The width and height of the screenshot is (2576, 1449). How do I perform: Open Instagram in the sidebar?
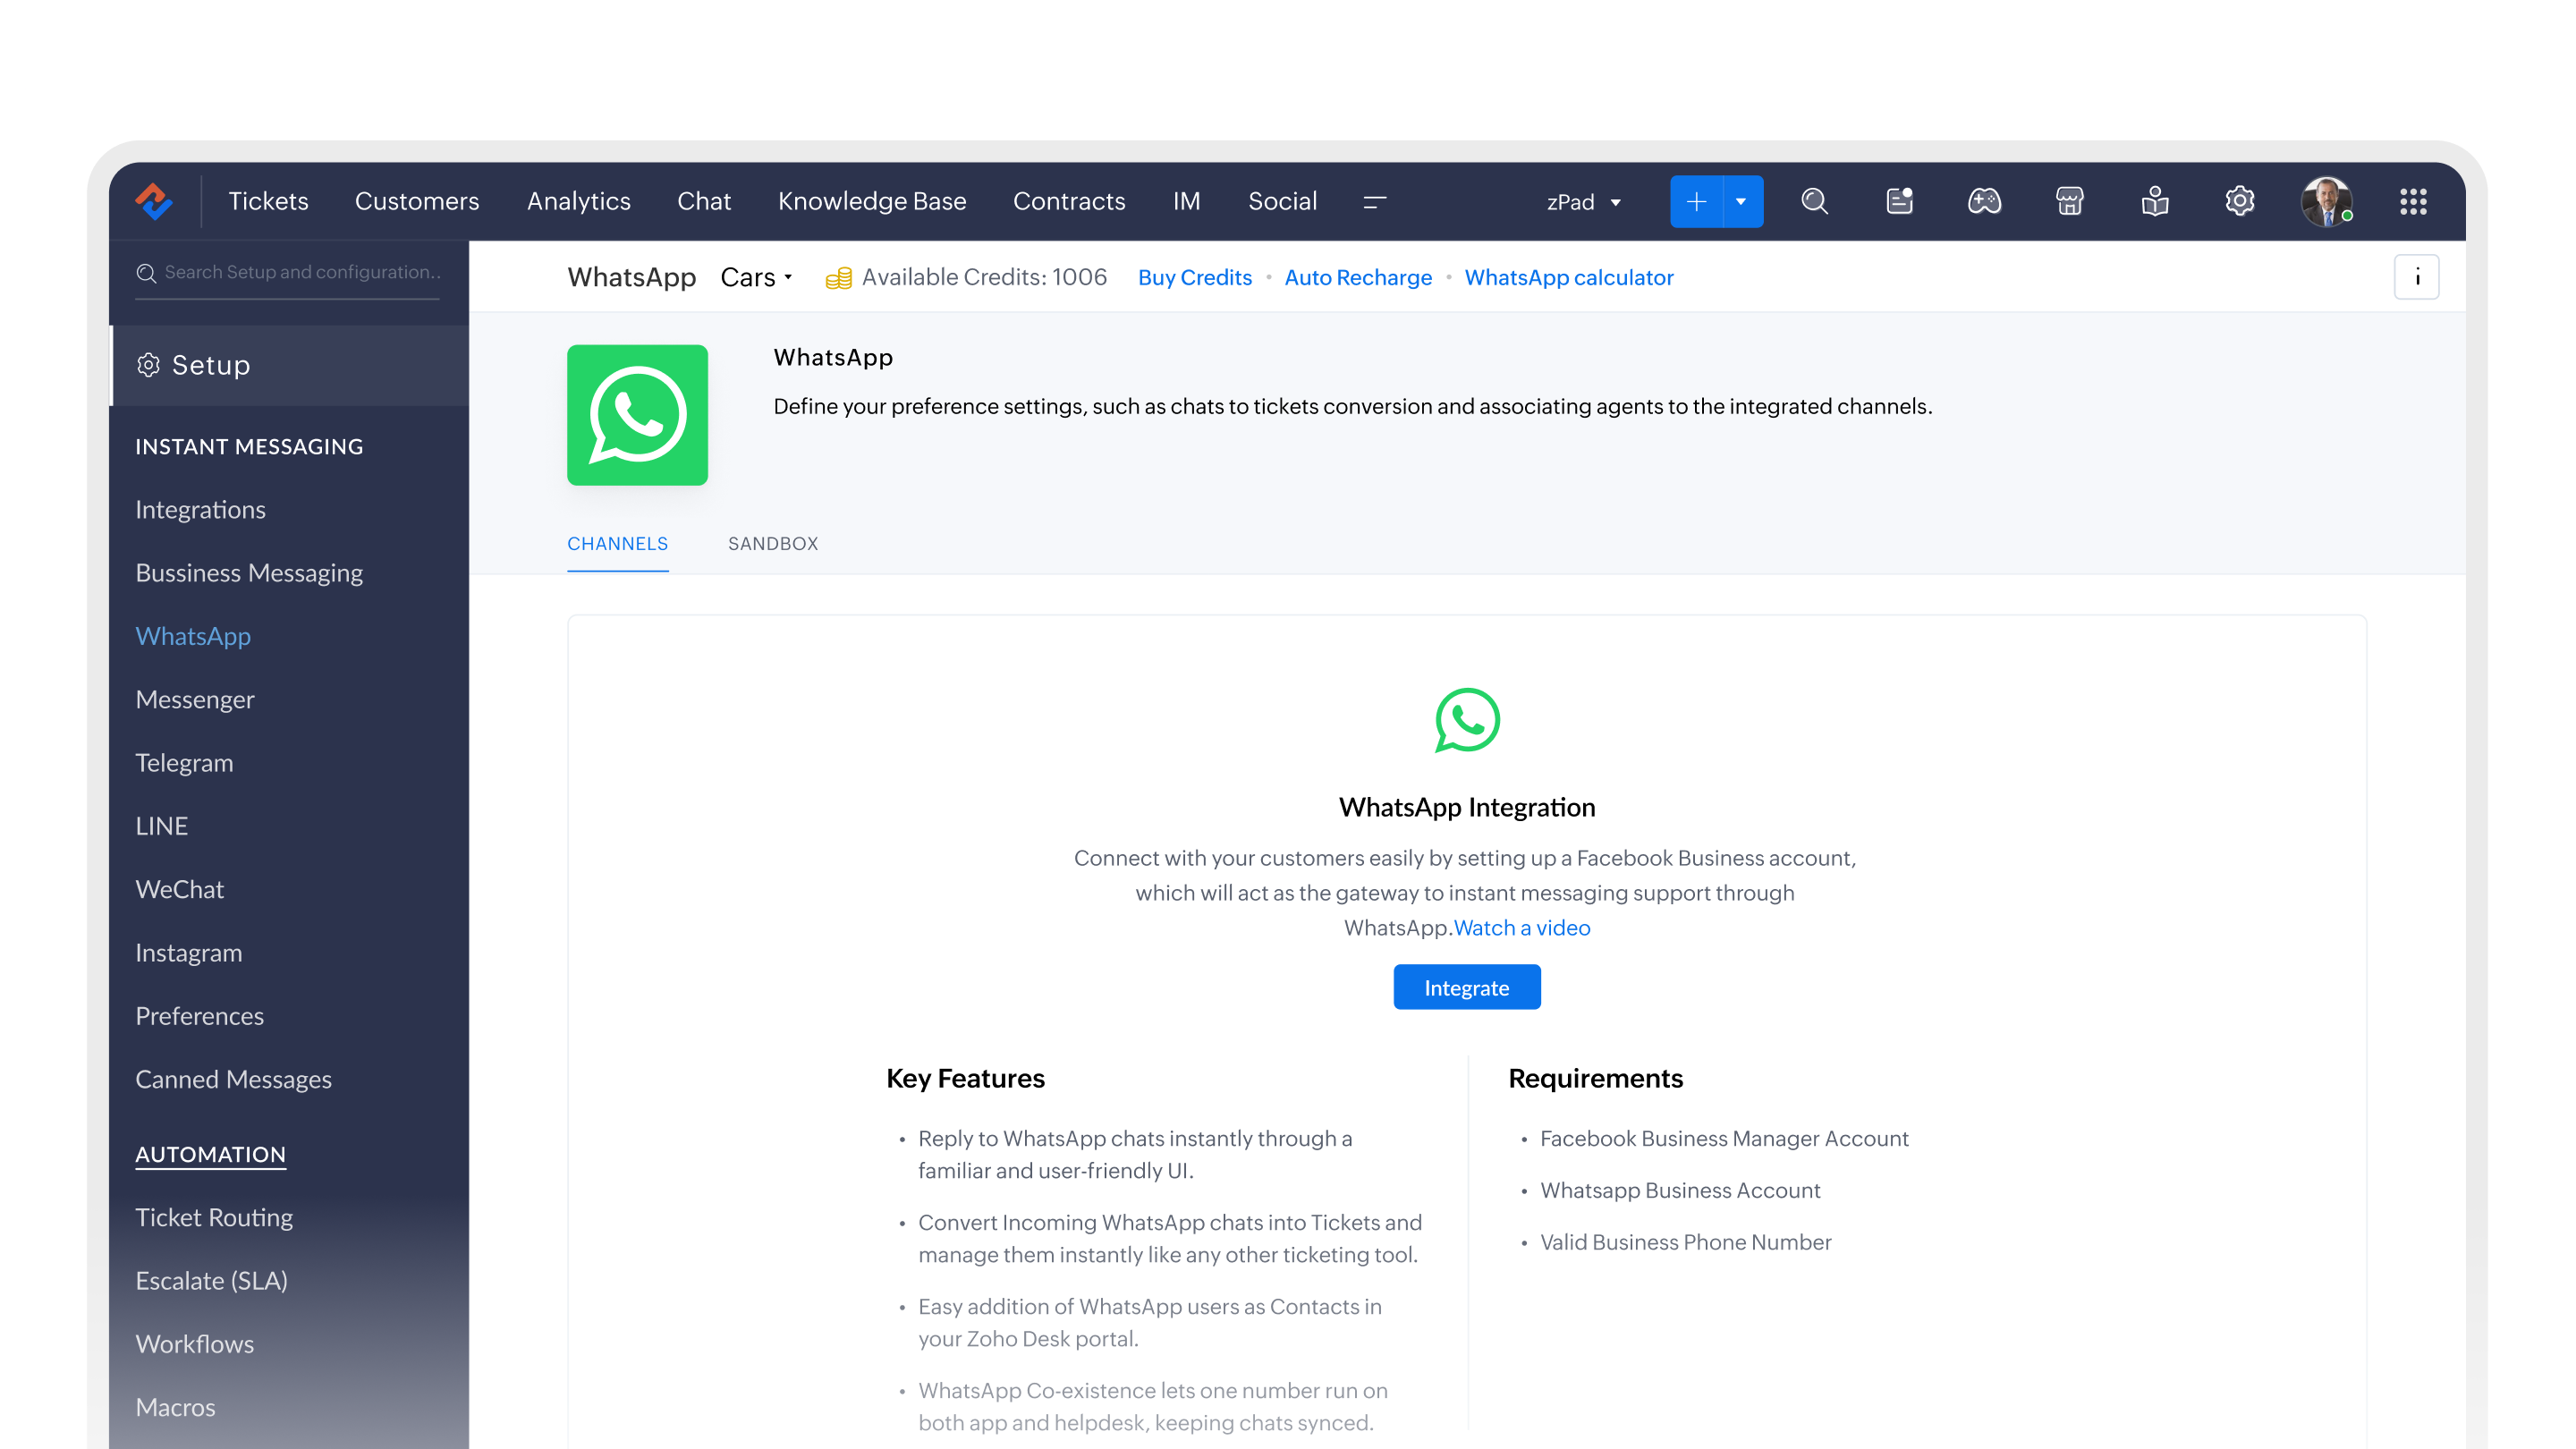coord(188,952)
